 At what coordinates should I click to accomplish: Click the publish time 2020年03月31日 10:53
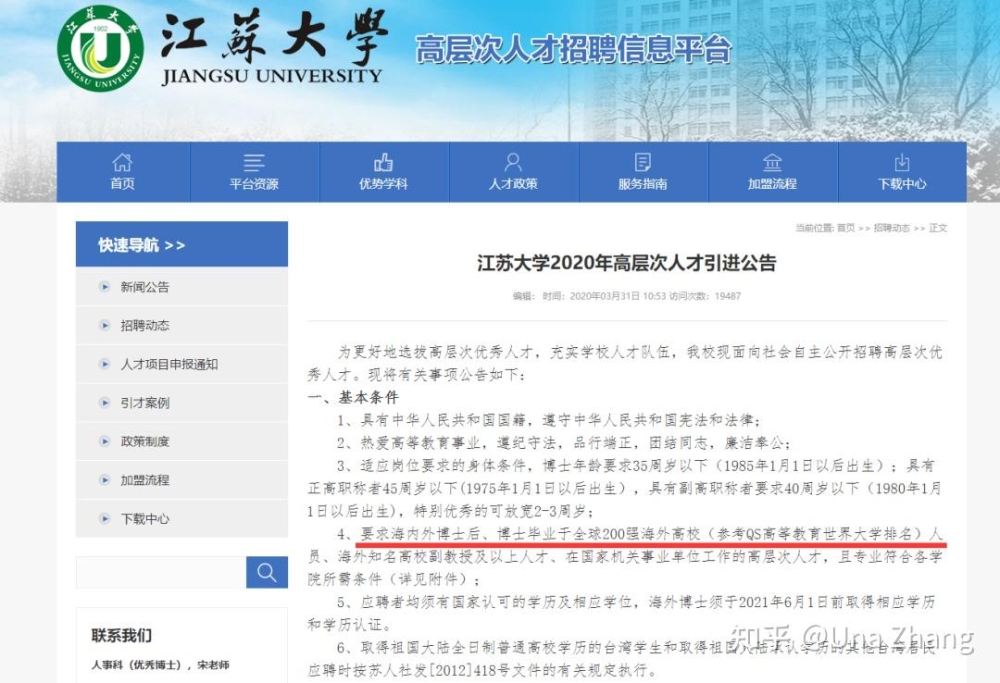coord(617,296)
